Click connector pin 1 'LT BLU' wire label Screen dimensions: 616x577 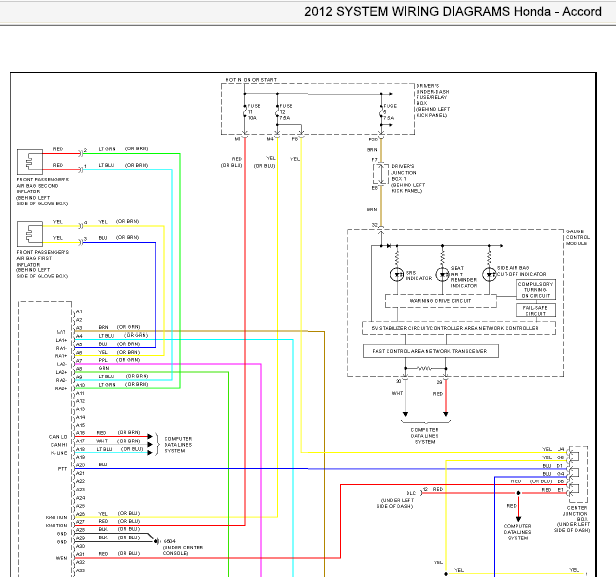[106, 165]
